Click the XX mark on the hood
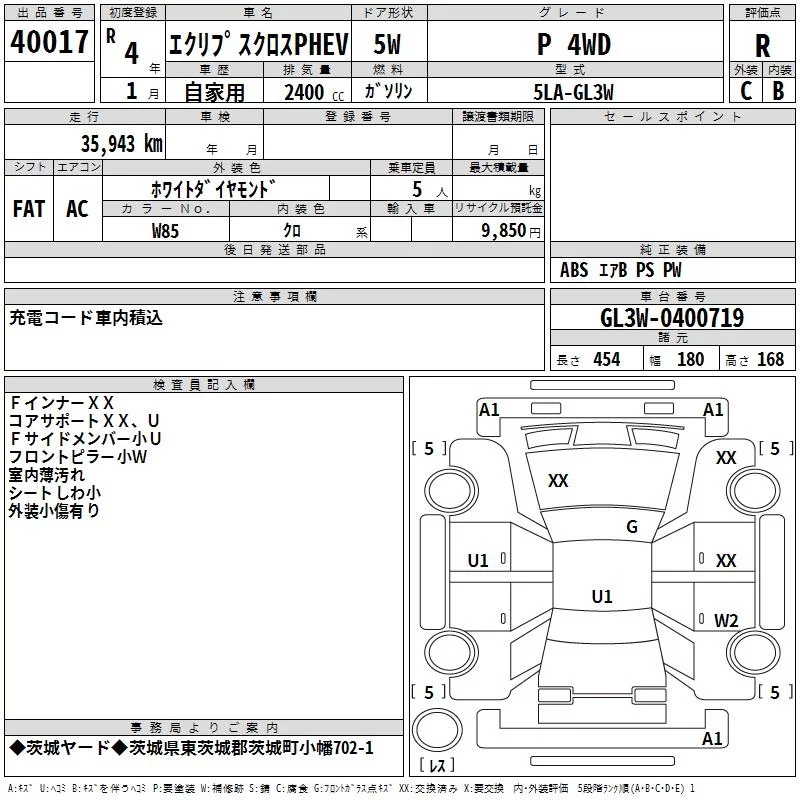Screen dimensions: 800x800 point(558,481)
